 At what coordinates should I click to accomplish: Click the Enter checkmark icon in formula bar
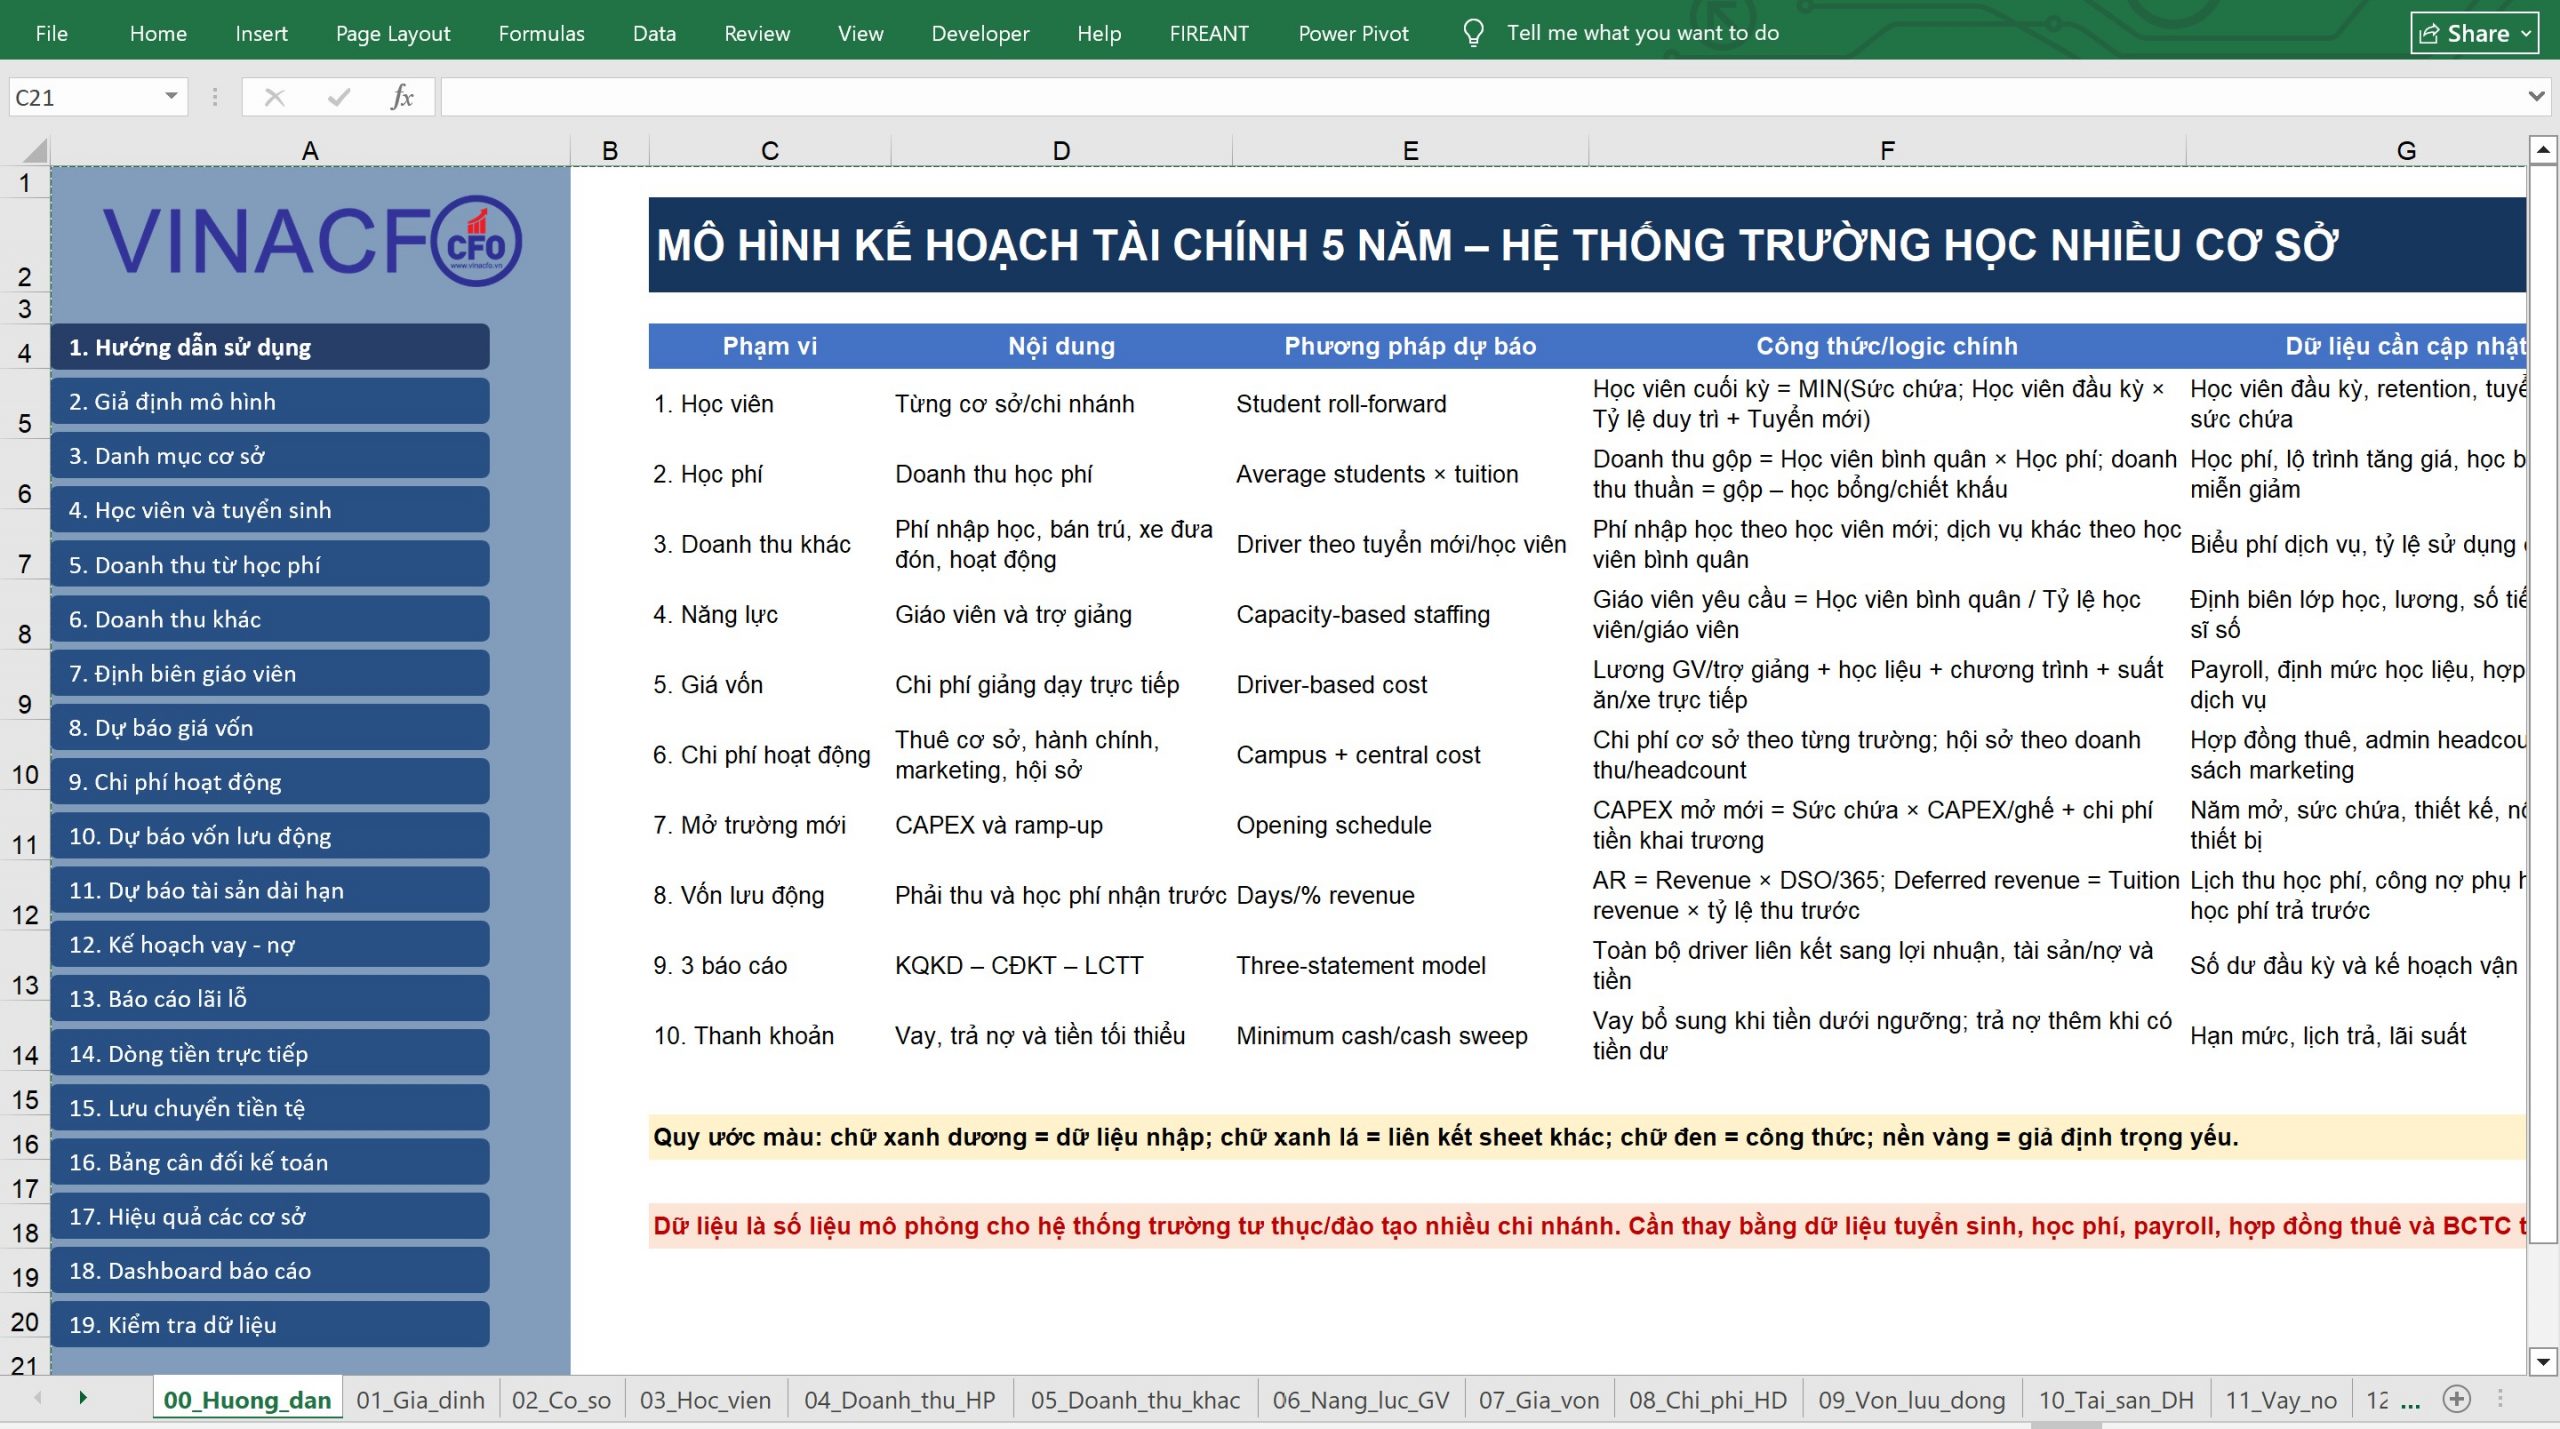pyautogui.click(x=339, y=97)
